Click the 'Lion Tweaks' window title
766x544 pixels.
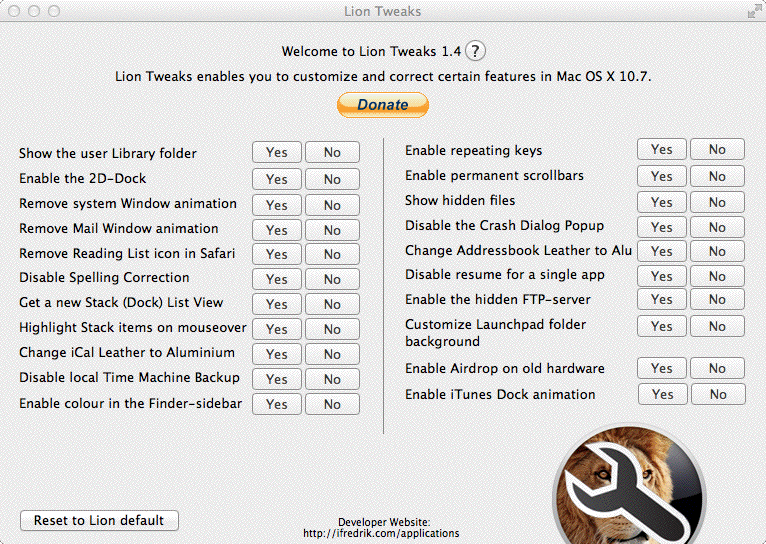(x=383, y=11)
